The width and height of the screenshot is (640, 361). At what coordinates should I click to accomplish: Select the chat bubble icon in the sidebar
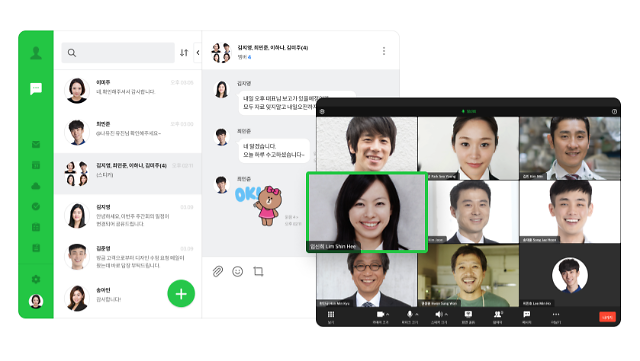[36, 89]
